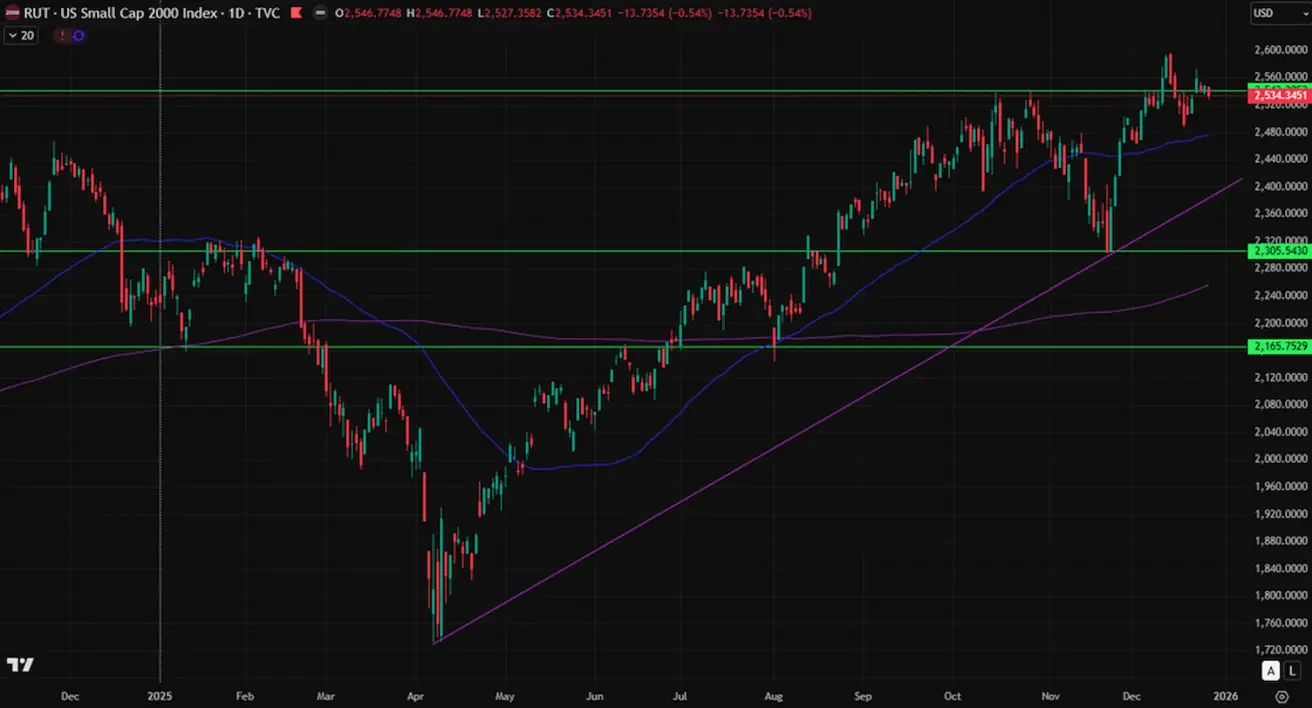Select the 2,305.5430 green price level label
The height and width of the screenshot is (708, 1312).
point(1278,251)
